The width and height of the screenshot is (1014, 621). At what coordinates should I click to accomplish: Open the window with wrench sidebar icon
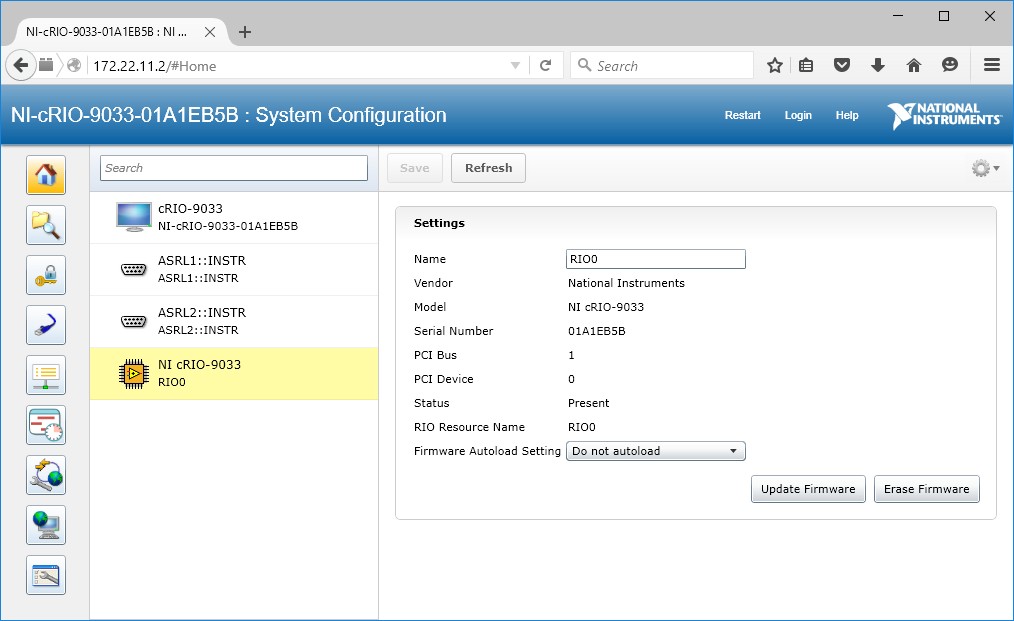coord(46,575)
